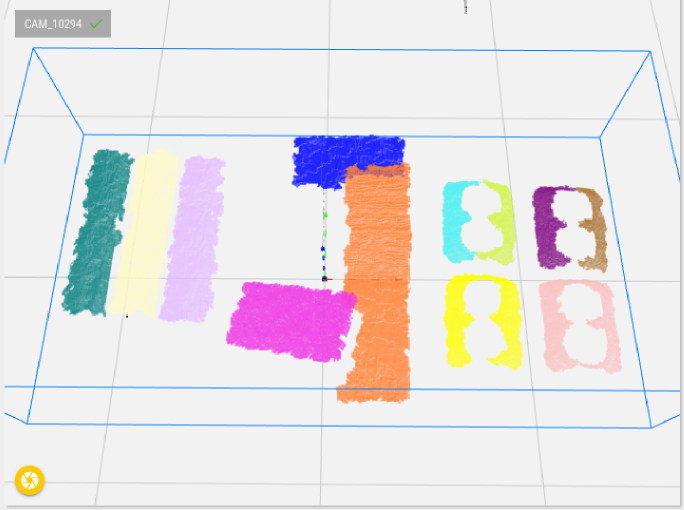The height and width of the screenshot is (510, 684).
Task: Click the yellow camera shutter snapshot icon
Action: tap(30, 481)
